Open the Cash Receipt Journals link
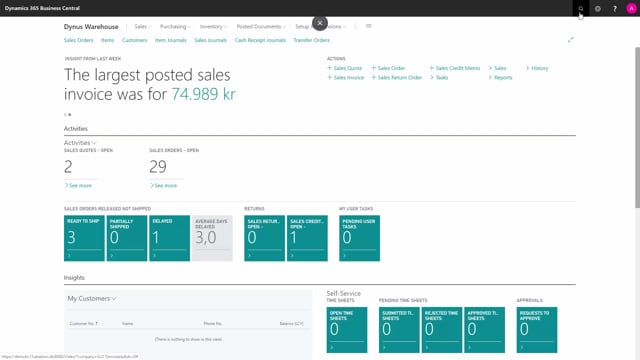 (260, 40)
